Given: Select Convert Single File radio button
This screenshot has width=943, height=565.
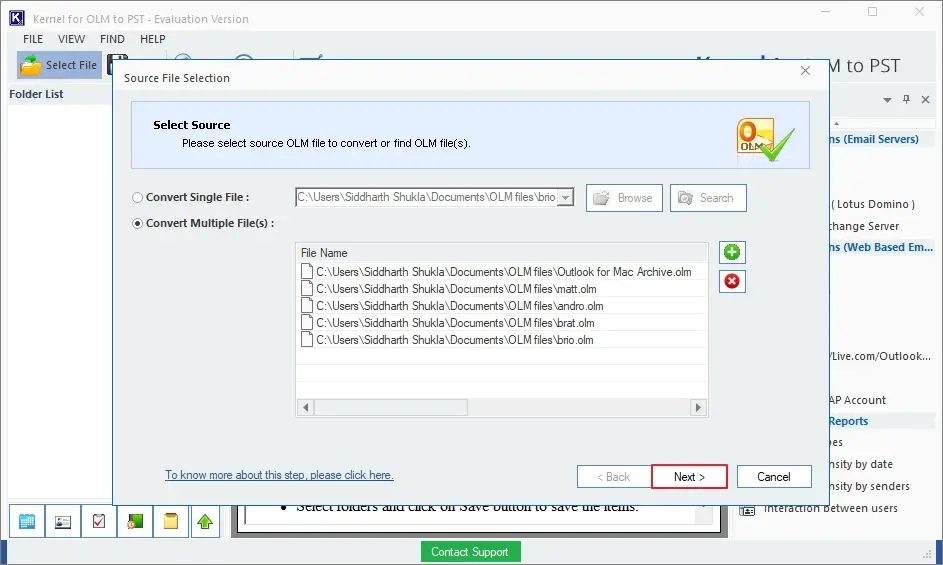Looking at the screenshot, I should 138,197.
